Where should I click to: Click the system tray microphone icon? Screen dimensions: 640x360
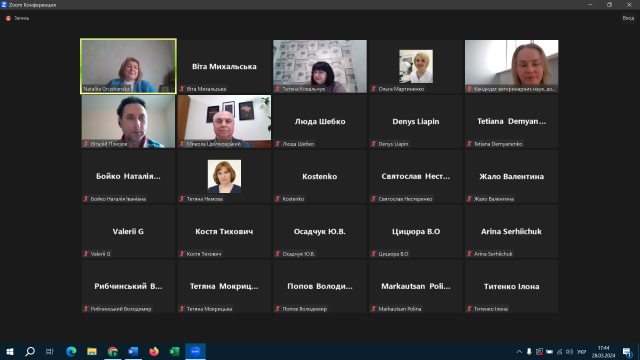529,352
